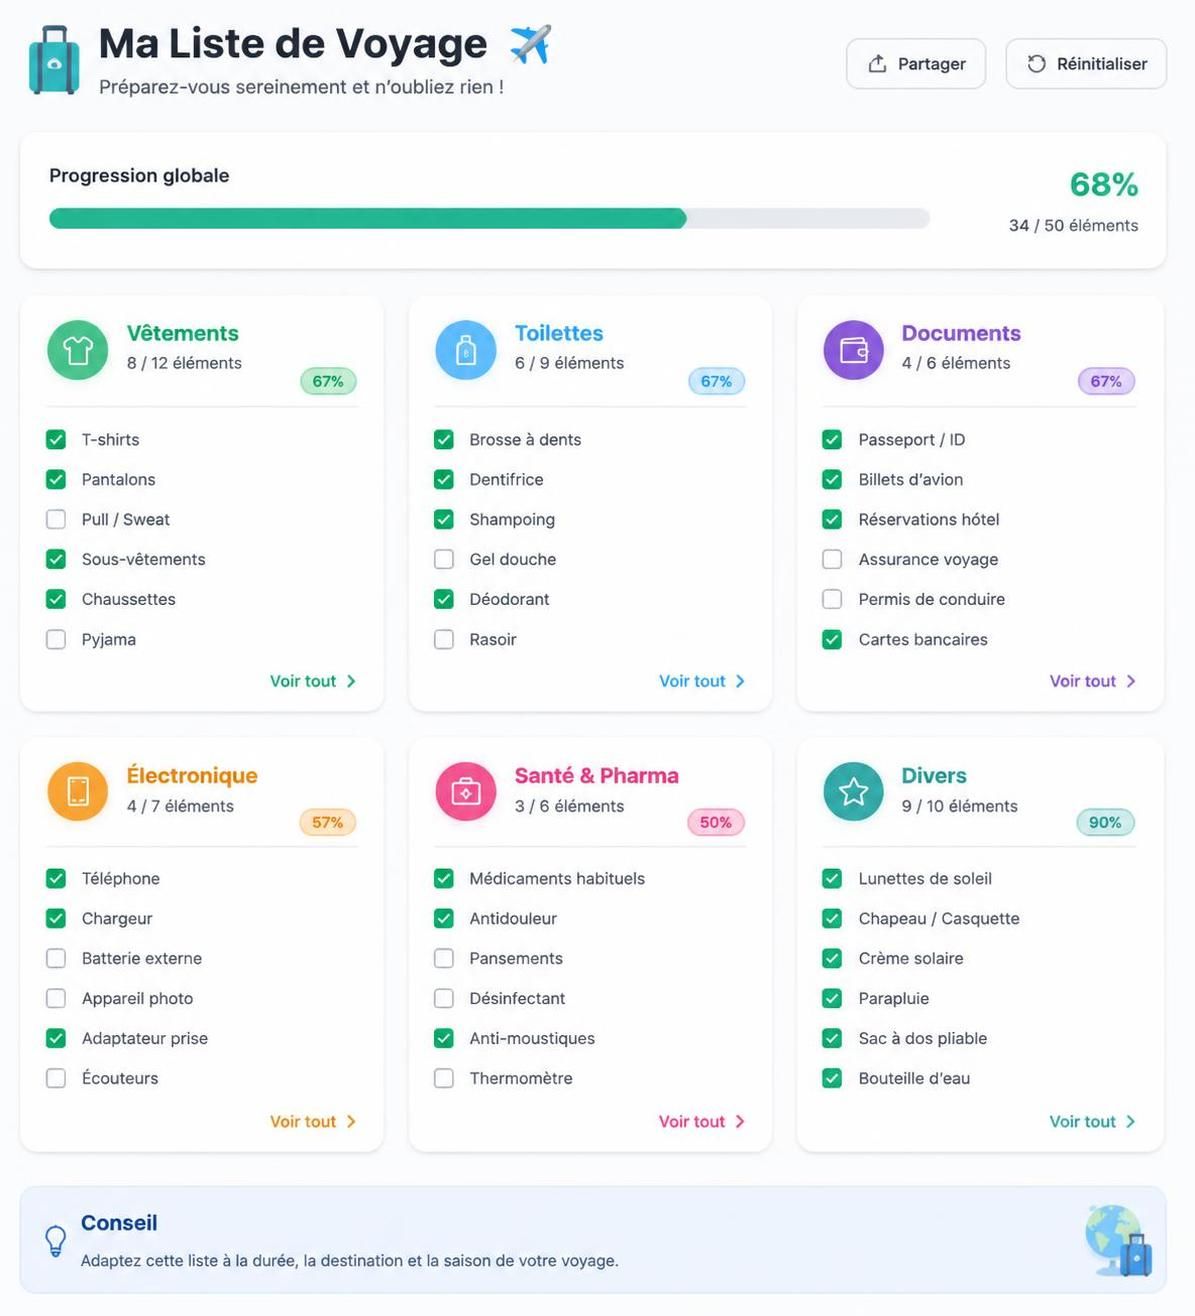
Task: Click the Documents card title
Action: pos(961,333)
